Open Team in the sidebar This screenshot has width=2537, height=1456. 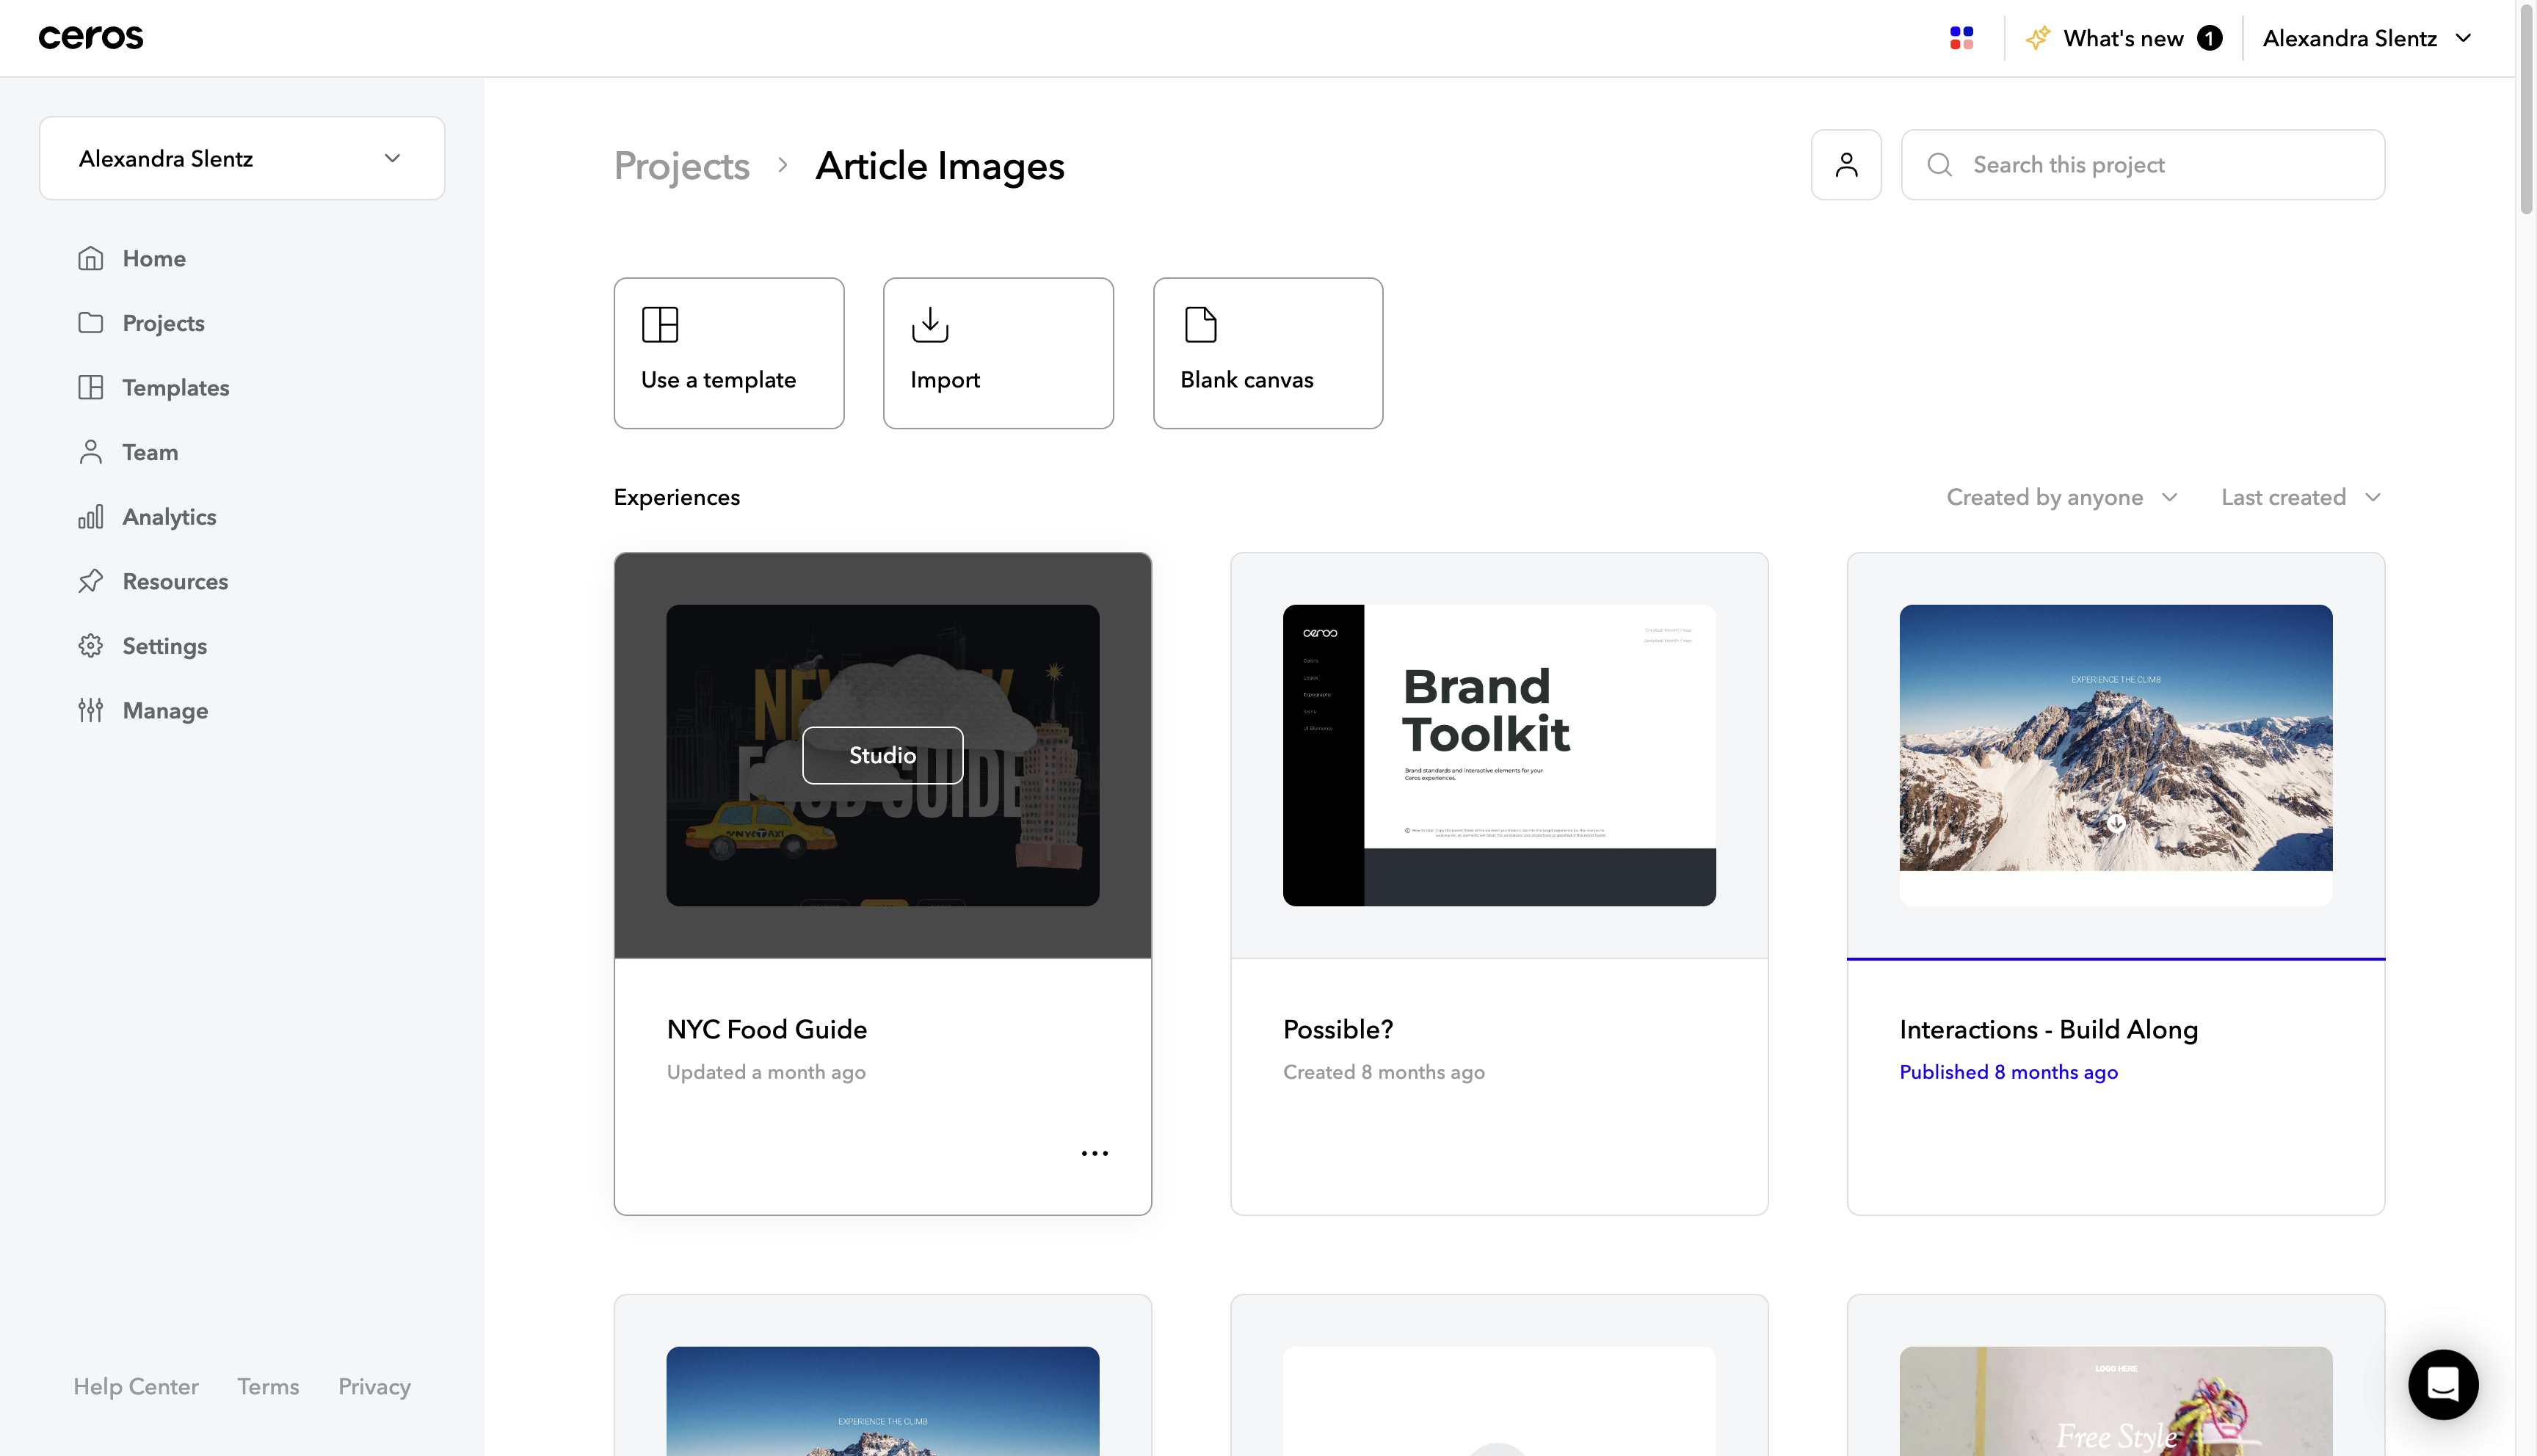150,452
